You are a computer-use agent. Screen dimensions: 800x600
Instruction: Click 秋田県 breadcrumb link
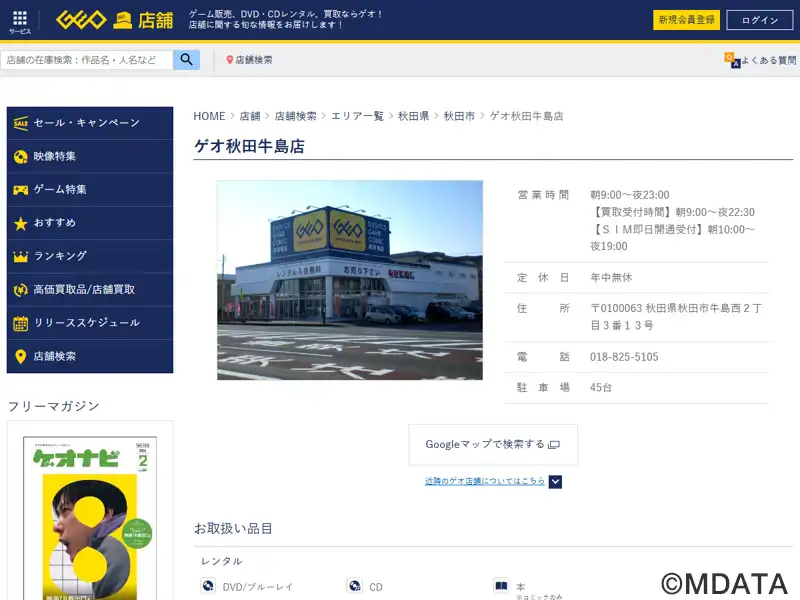(x=413, y=116)
